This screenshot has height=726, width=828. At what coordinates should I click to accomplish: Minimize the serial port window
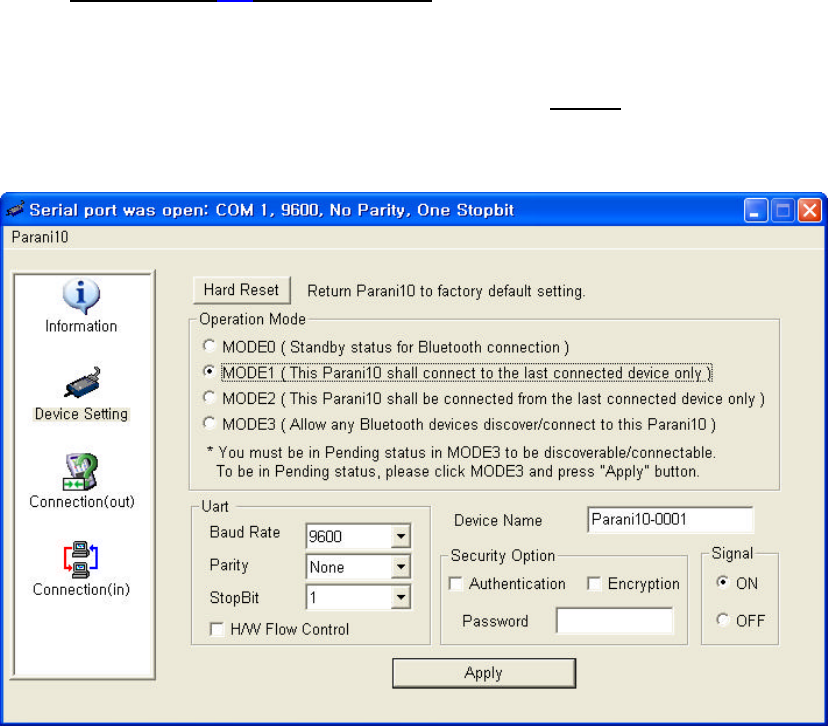click(756, 211)
